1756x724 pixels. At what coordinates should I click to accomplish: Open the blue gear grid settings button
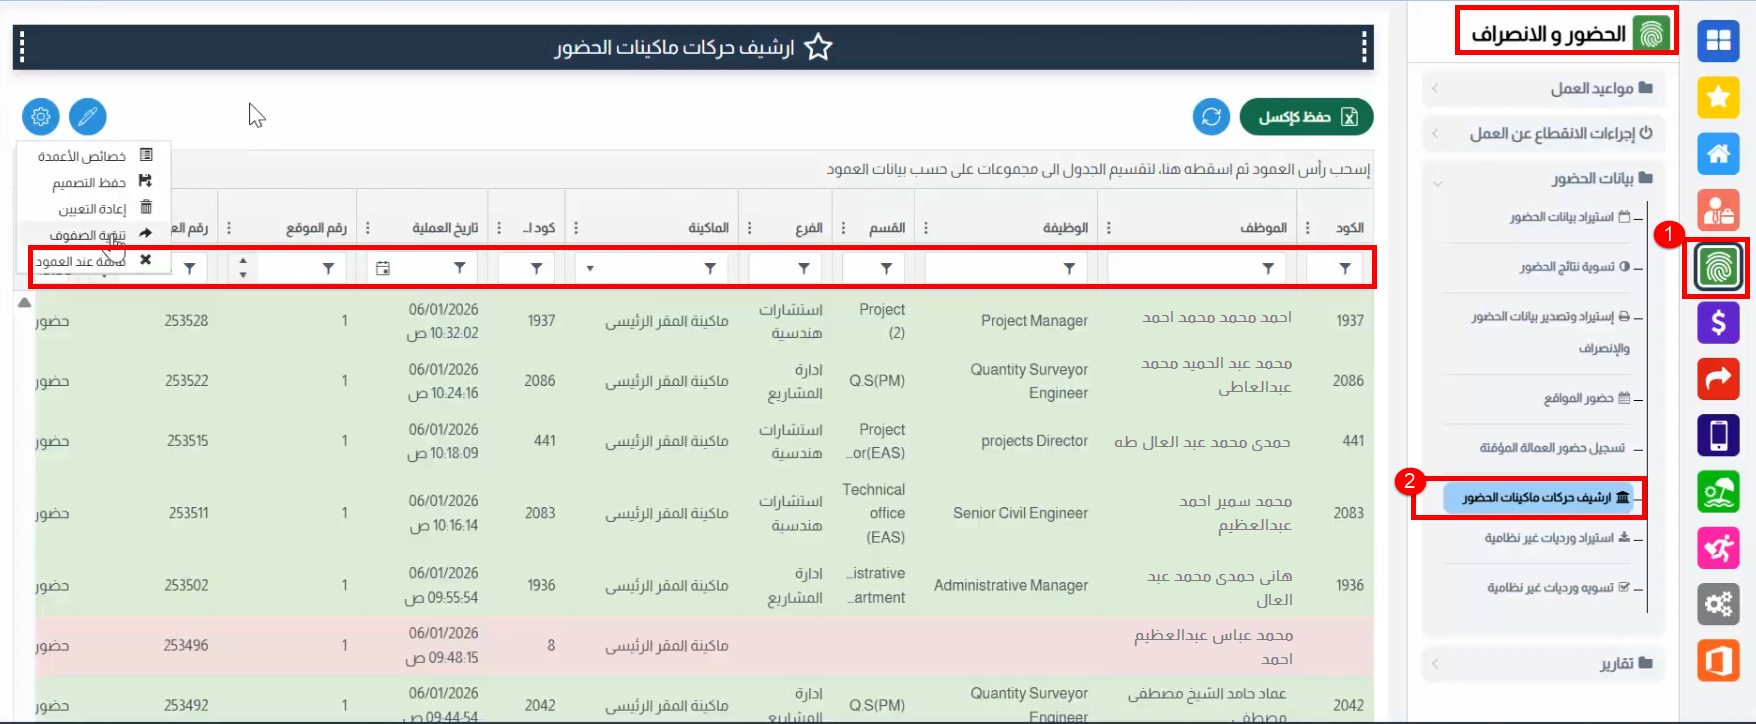[x=41, y=117]
